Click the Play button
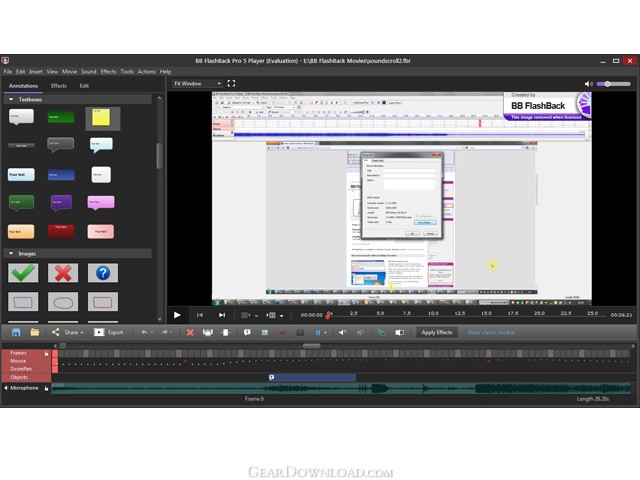 (x=177, y=315)
